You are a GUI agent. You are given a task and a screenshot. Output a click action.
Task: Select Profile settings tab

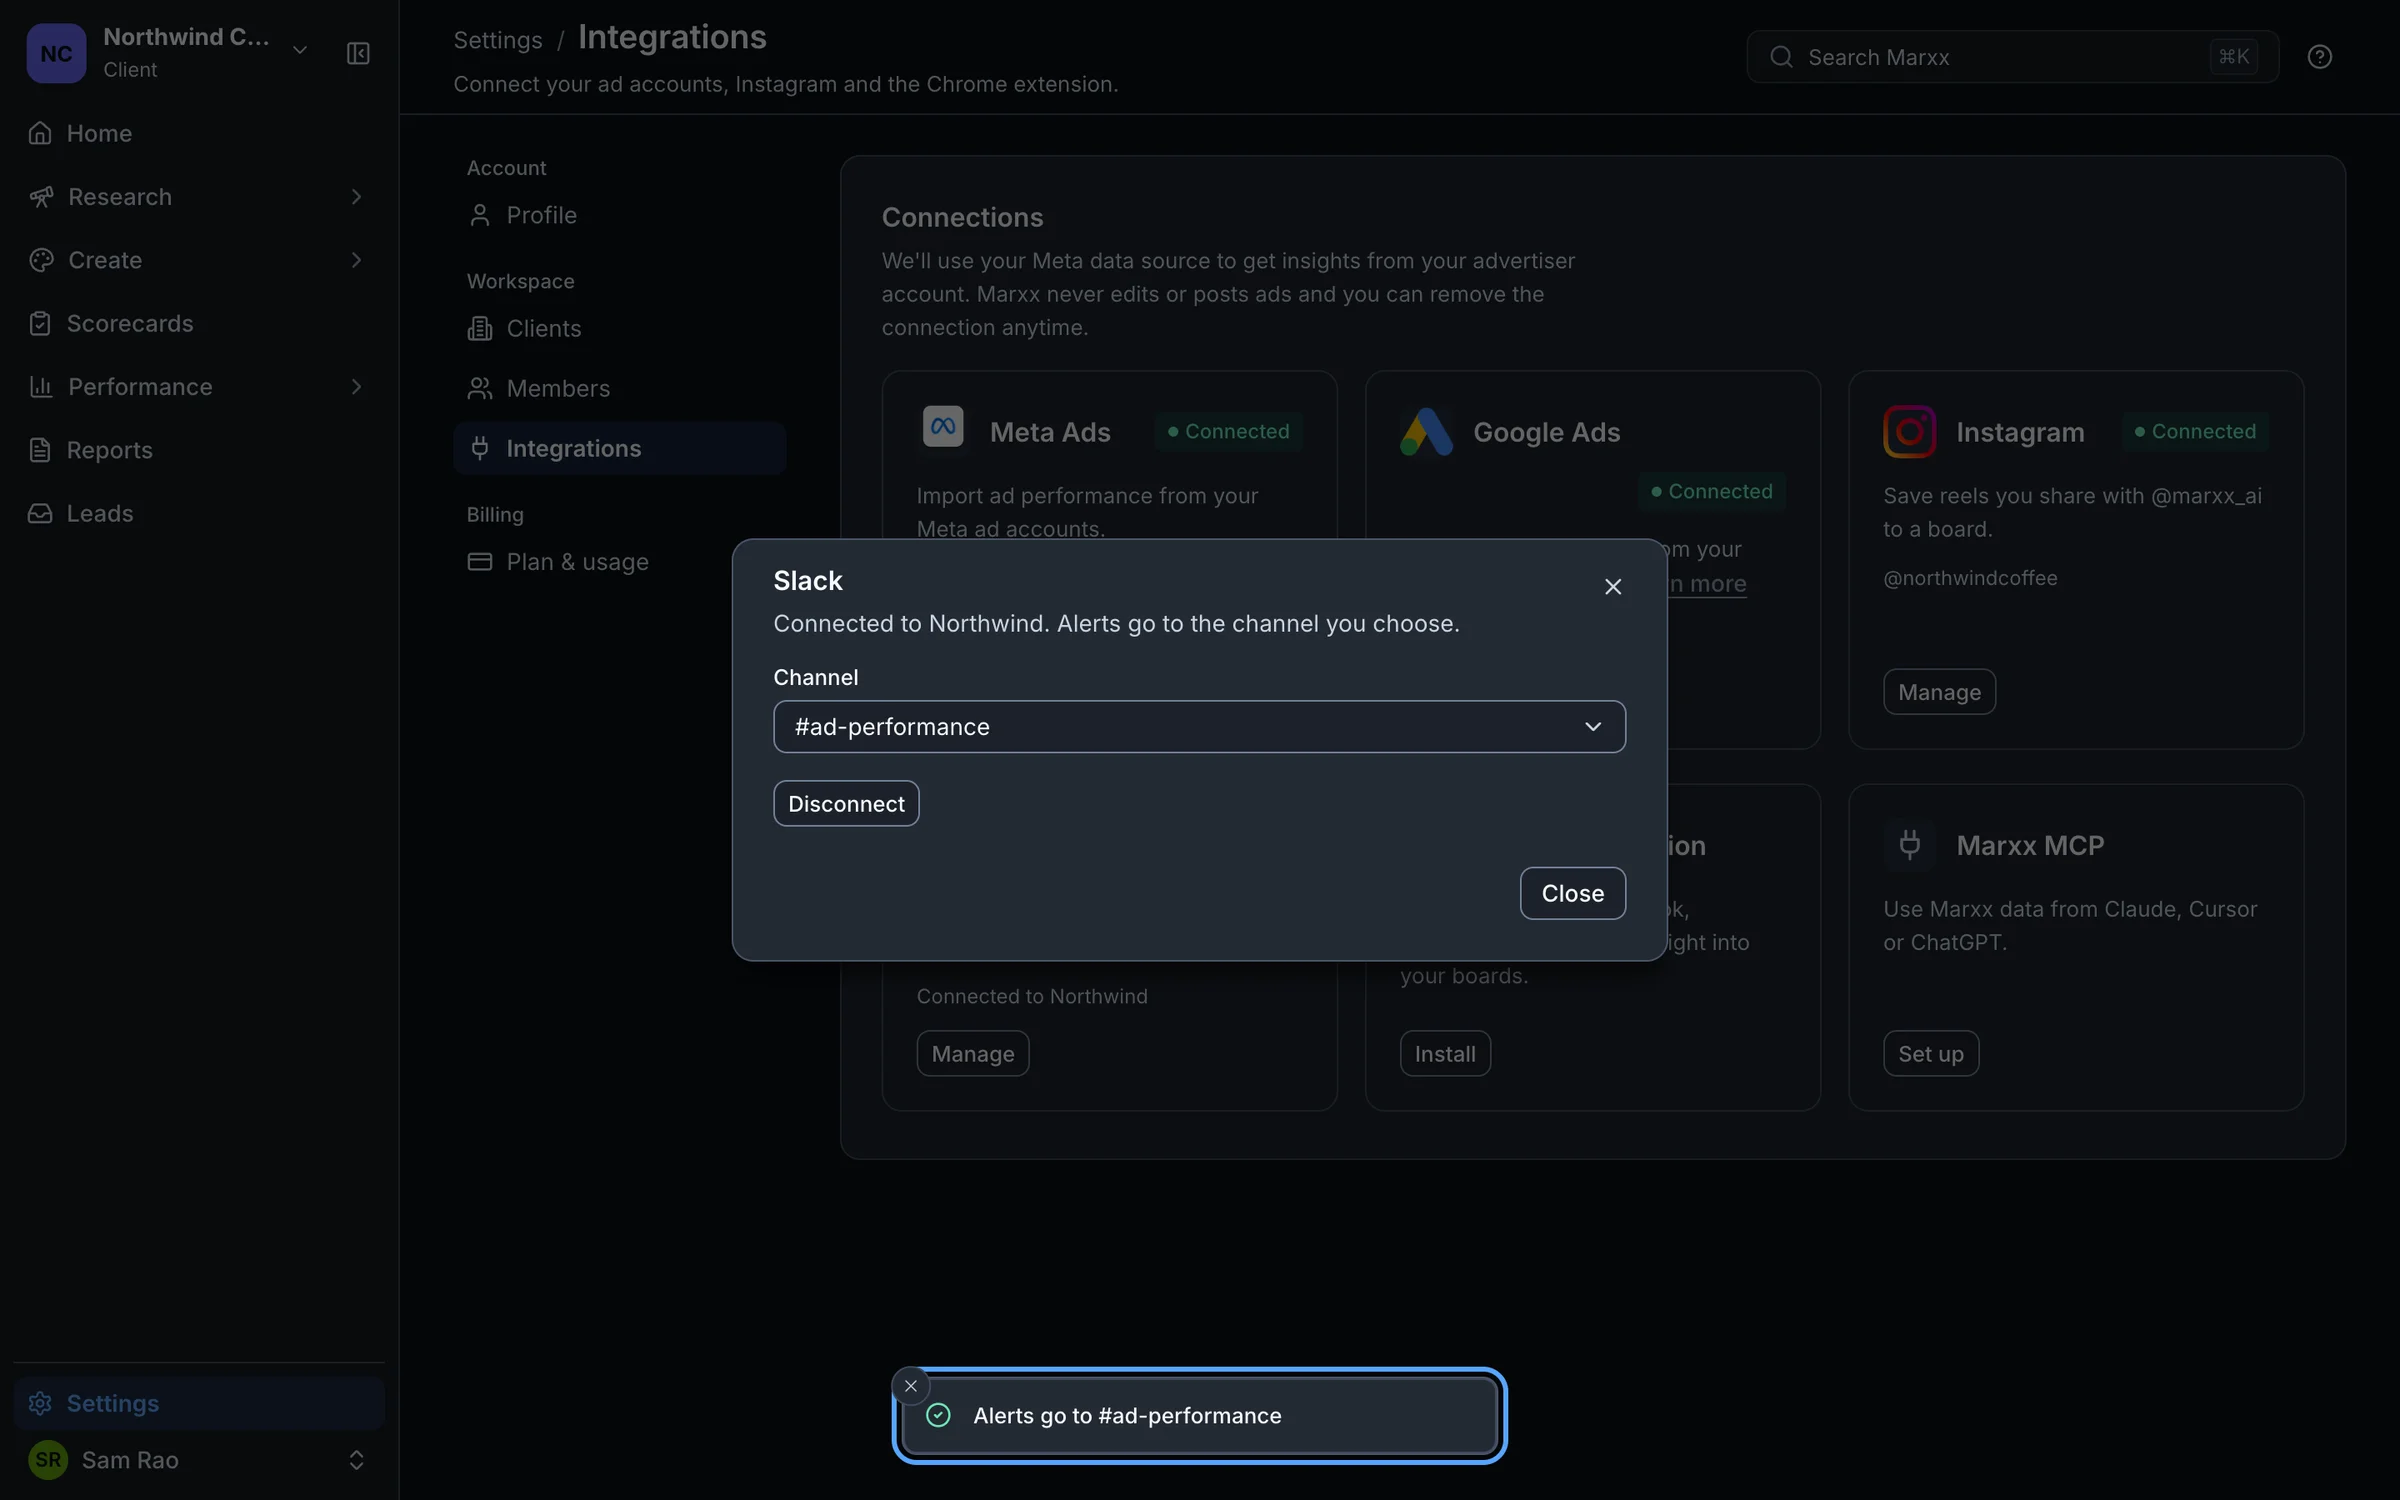tap(619, 215)
